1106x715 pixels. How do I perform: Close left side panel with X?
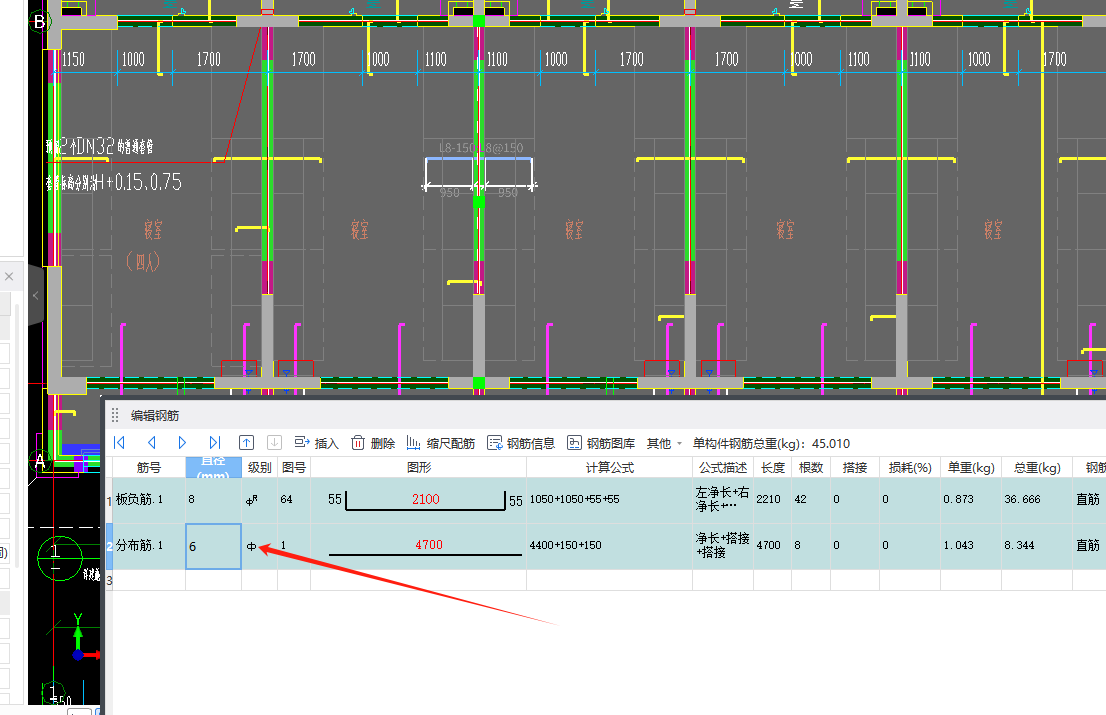[9, 276]
